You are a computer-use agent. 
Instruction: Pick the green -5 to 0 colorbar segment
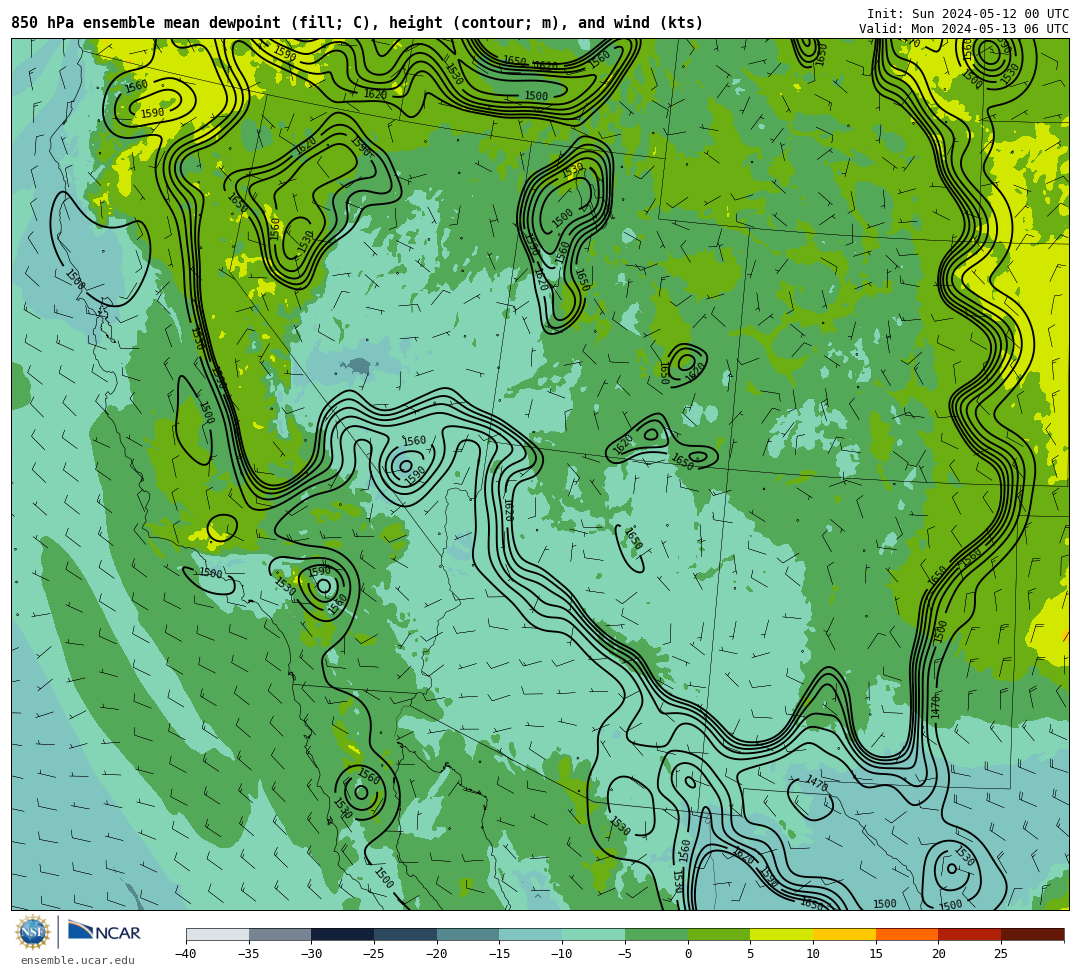[x=656, y=934]
